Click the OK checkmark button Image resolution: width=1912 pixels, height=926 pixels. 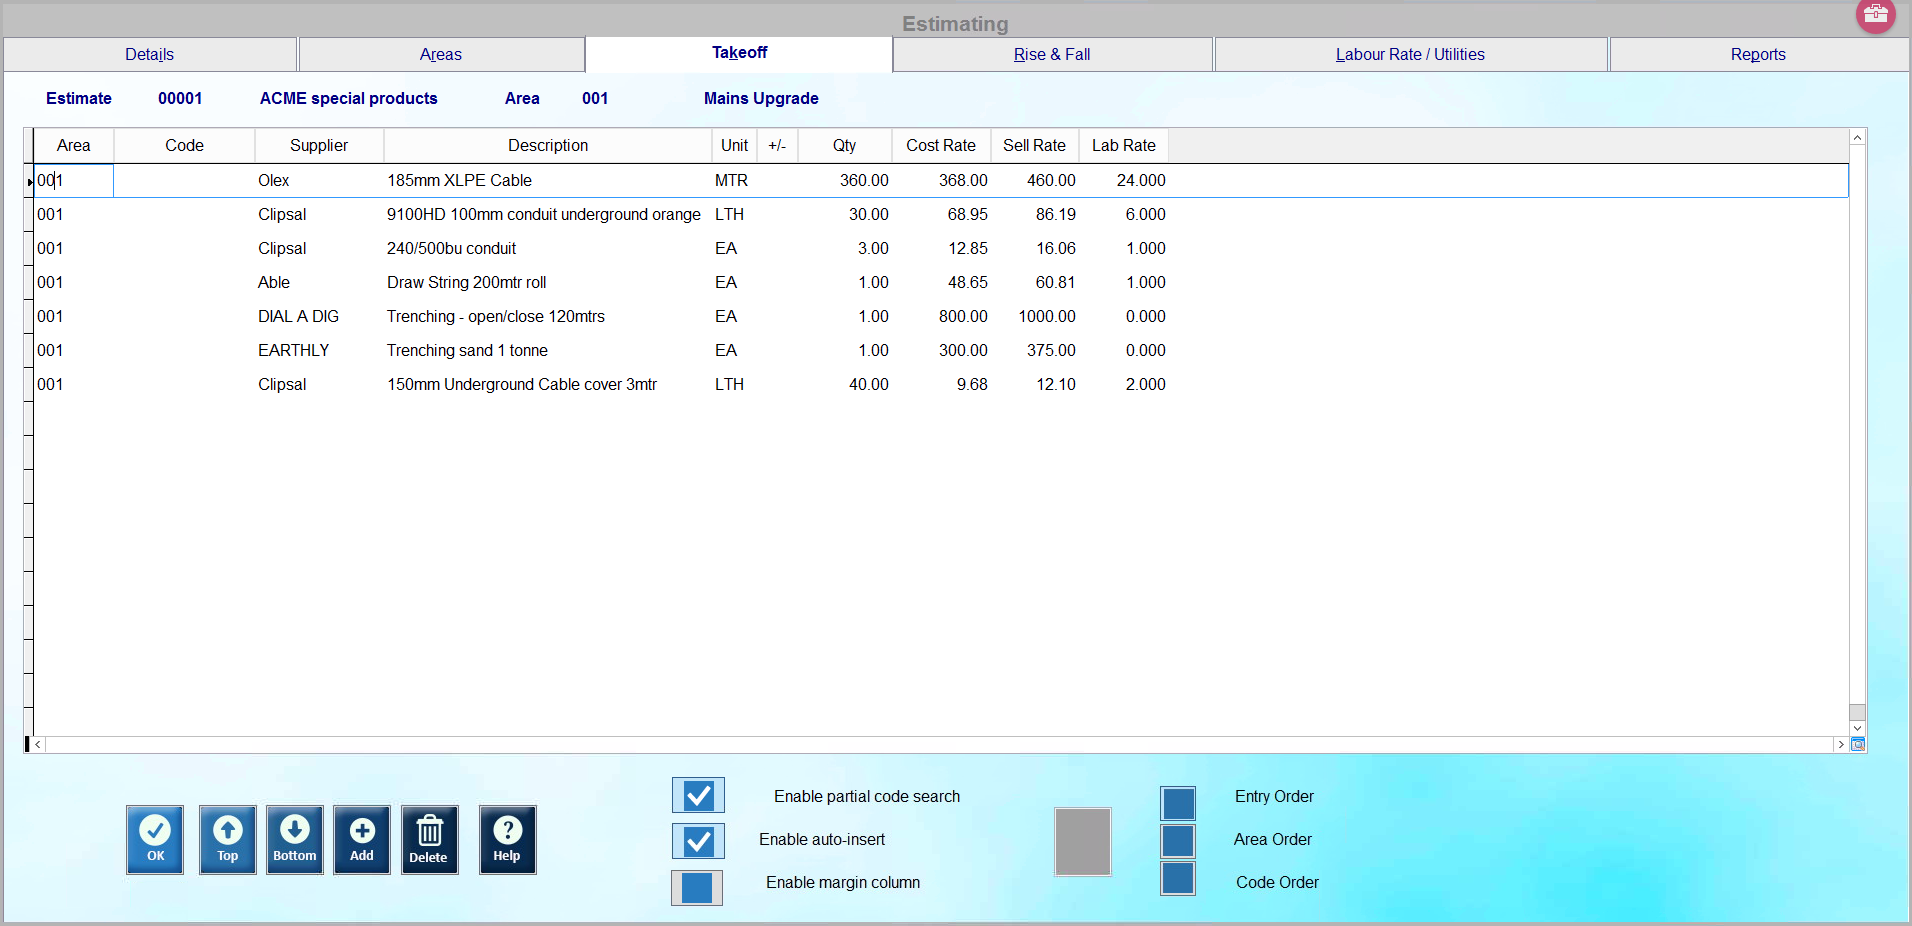[155, 840]
